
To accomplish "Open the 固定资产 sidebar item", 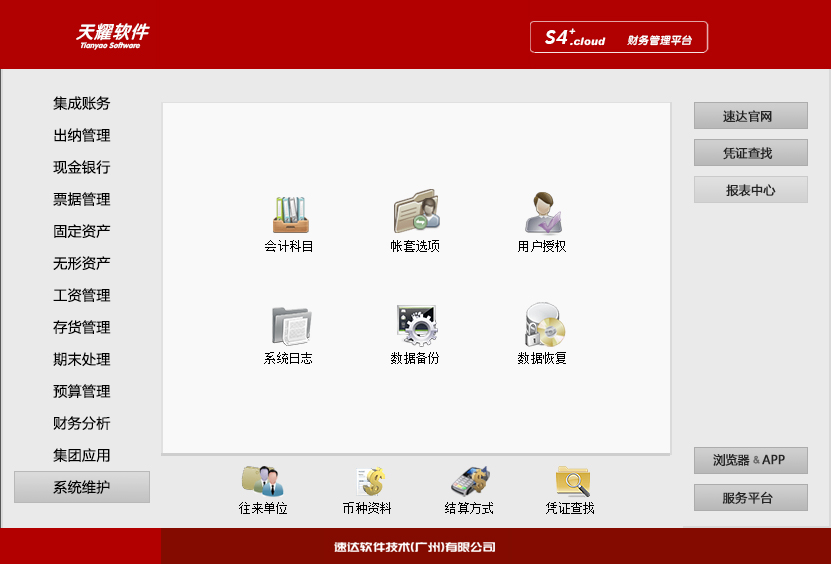I will (82, 231).
